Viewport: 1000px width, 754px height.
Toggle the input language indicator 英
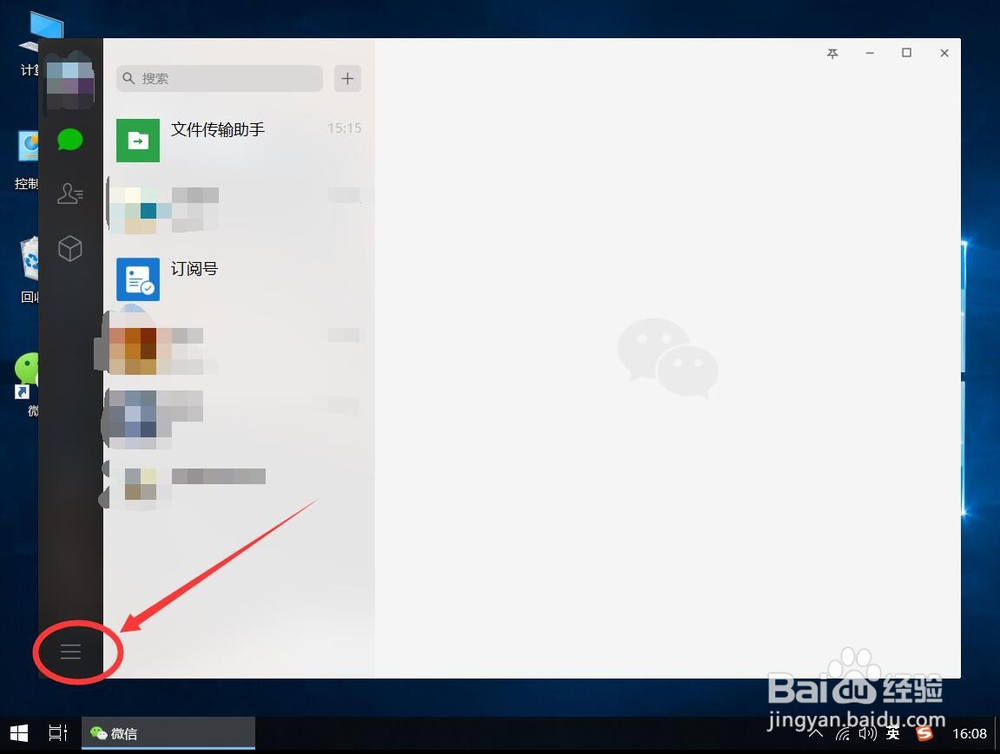point(893,734)
